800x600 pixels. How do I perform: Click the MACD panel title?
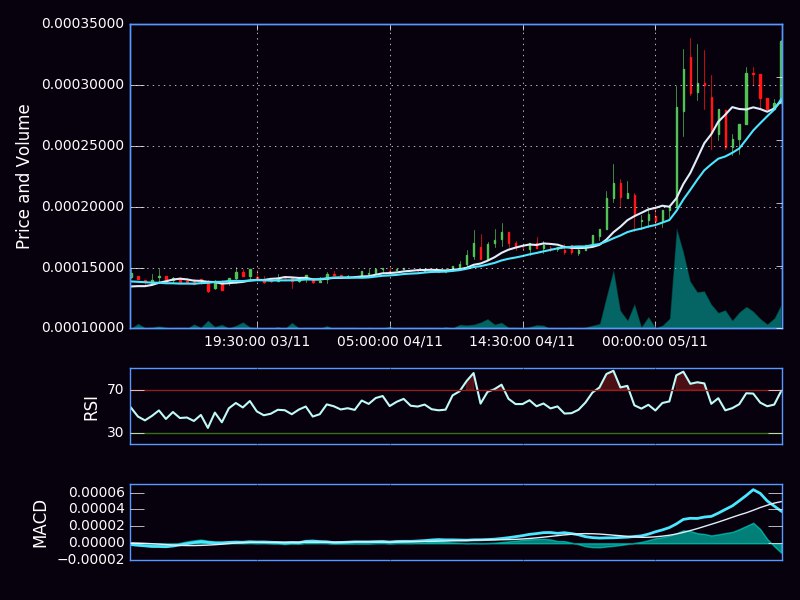39,524
